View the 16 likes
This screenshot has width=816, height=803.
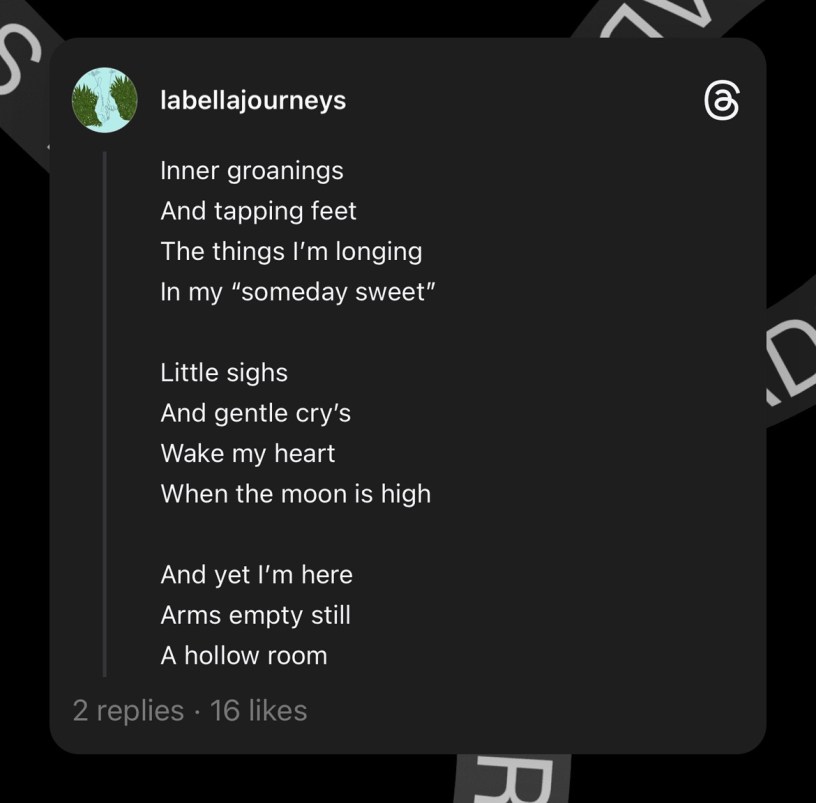click(259, 711)
